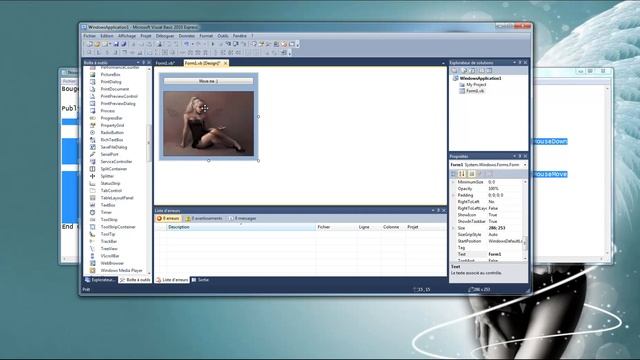
Task: Click the Start Debugging play icon
Action: [x=213, y=44]
